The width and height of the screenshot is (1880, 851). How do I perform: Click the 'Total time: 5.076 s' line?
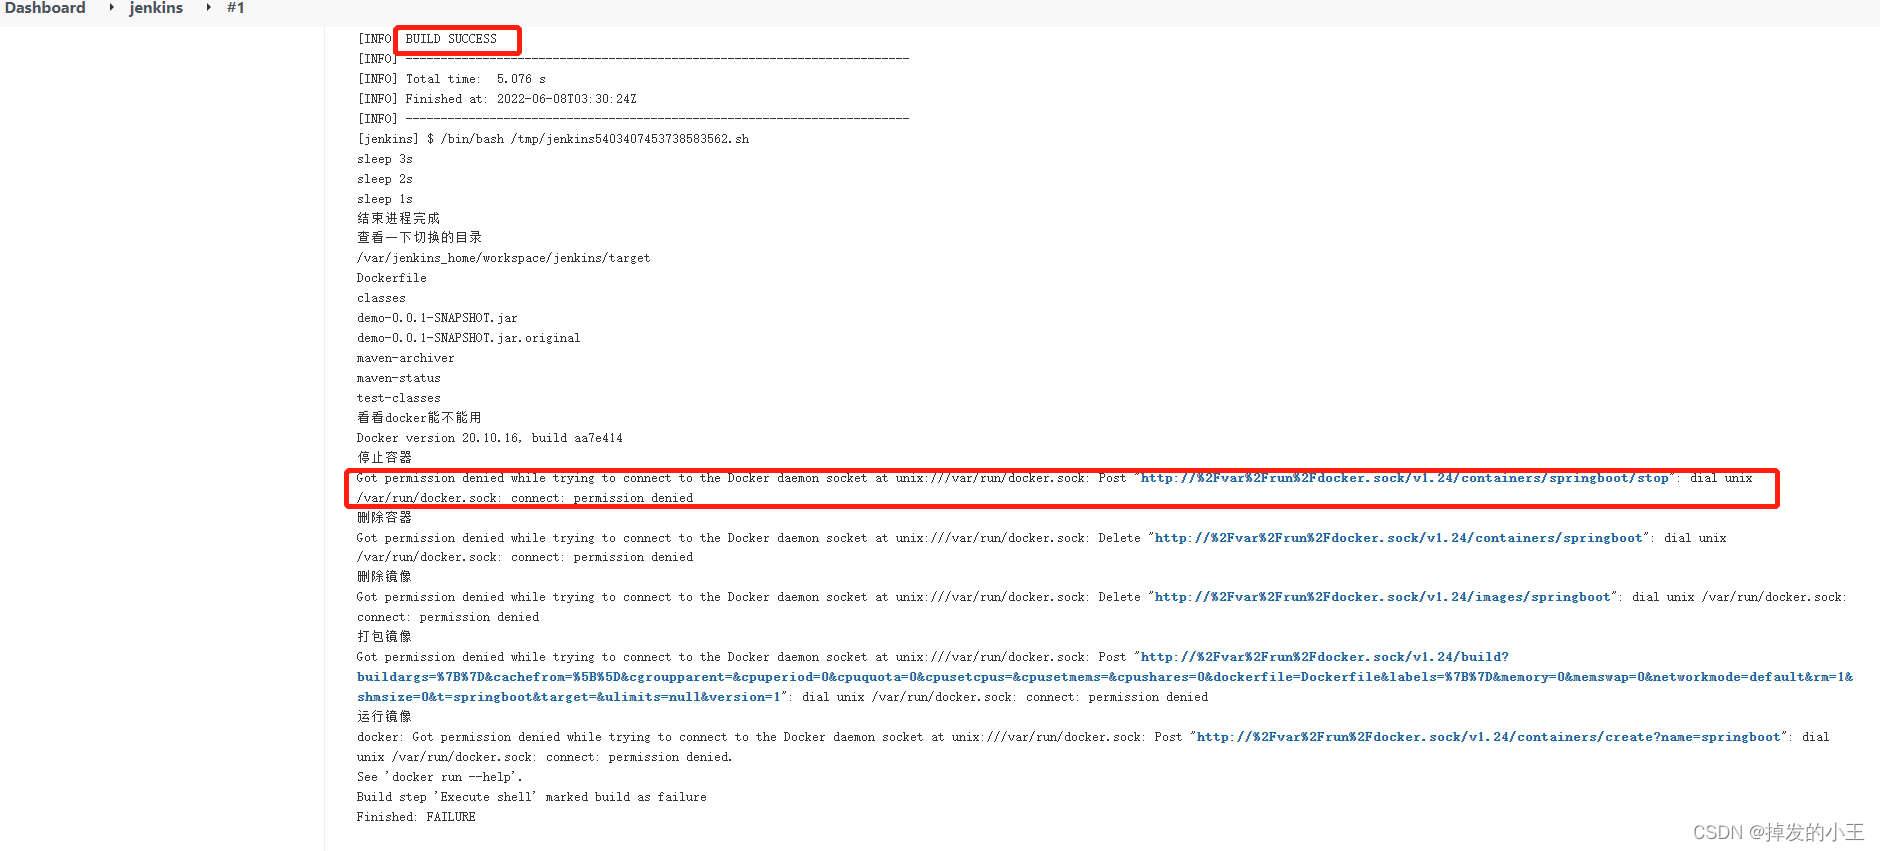pyautogui.click(x=451, y=79)
